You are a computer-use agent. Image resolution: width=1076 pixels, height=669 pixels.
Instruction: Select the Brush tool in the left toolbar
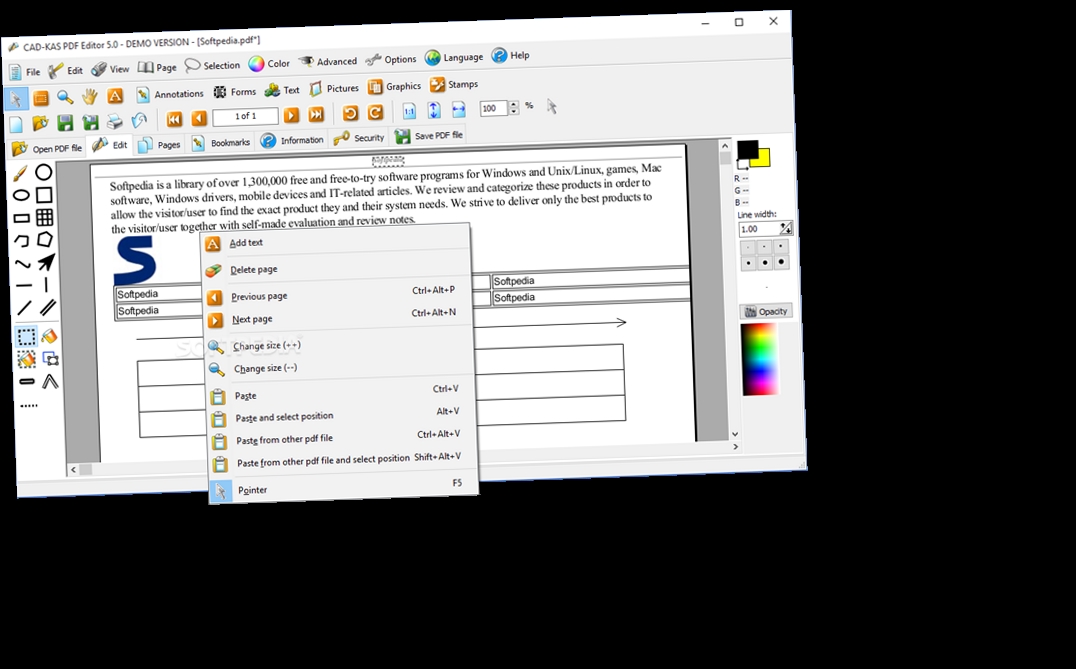coord(20,172)
